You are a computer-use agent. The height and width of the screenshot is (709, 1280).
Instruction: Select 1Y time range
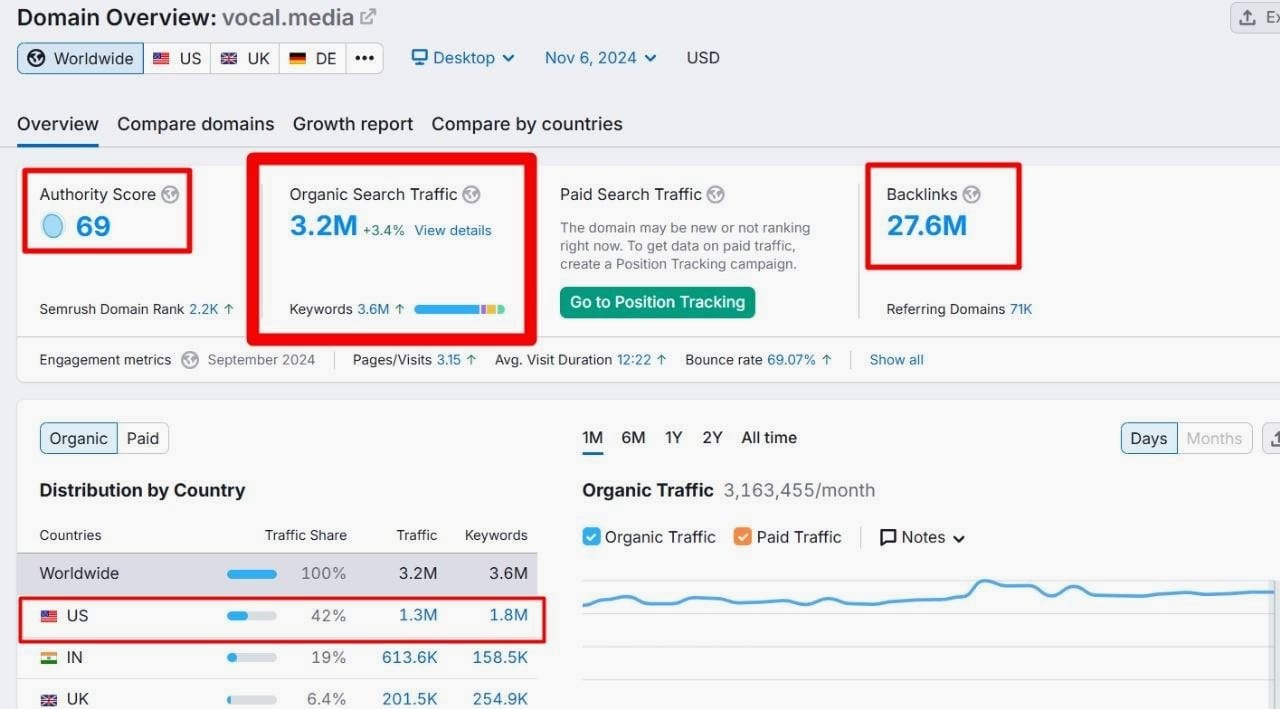pyautogui.click(x=674, y=438)
